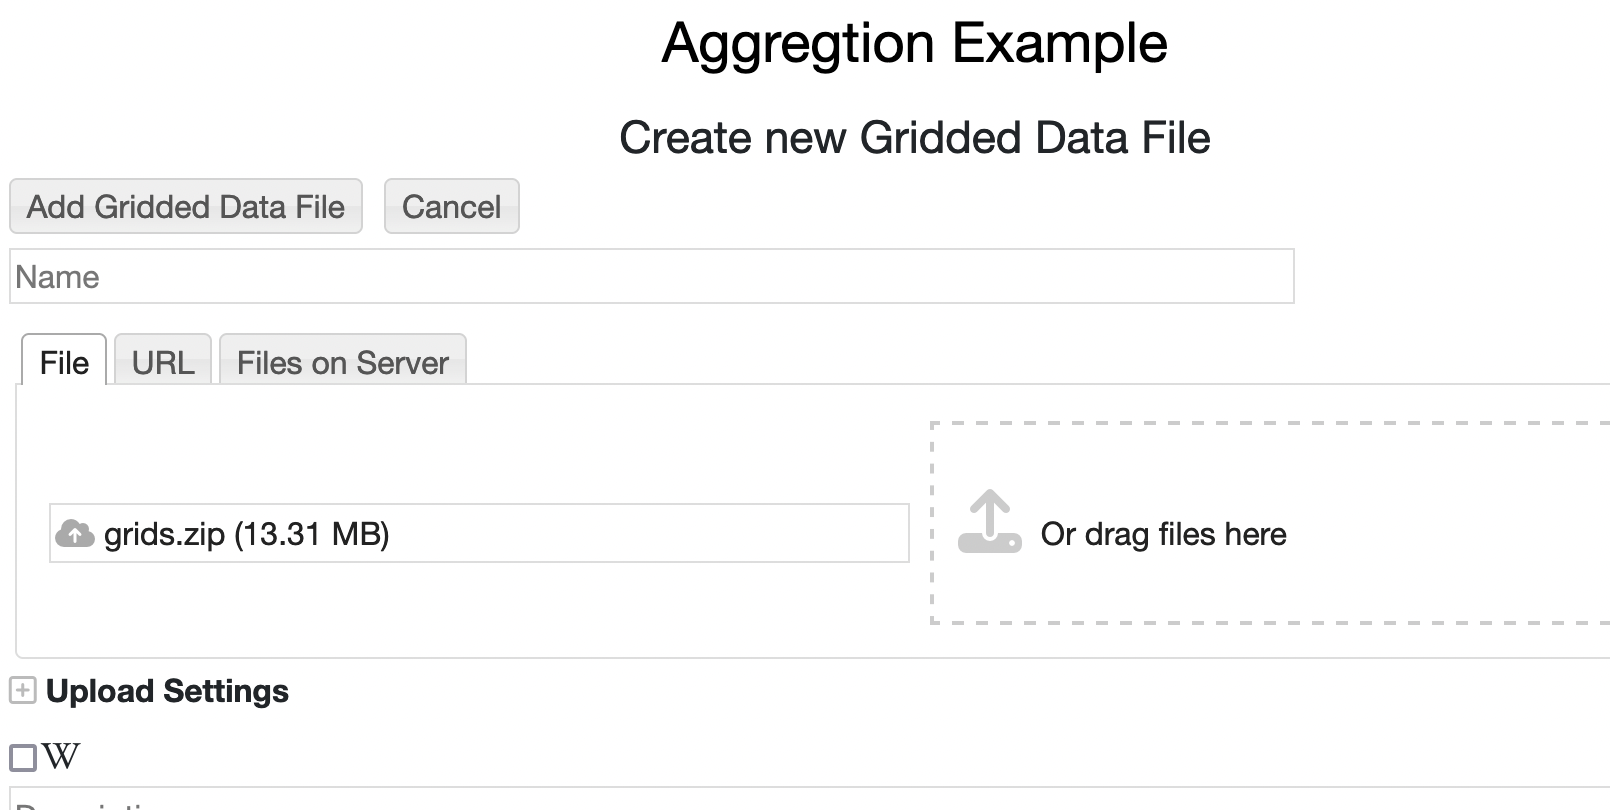Focus the Name text field
This screenshot has height=810, width=1610.
652,276
